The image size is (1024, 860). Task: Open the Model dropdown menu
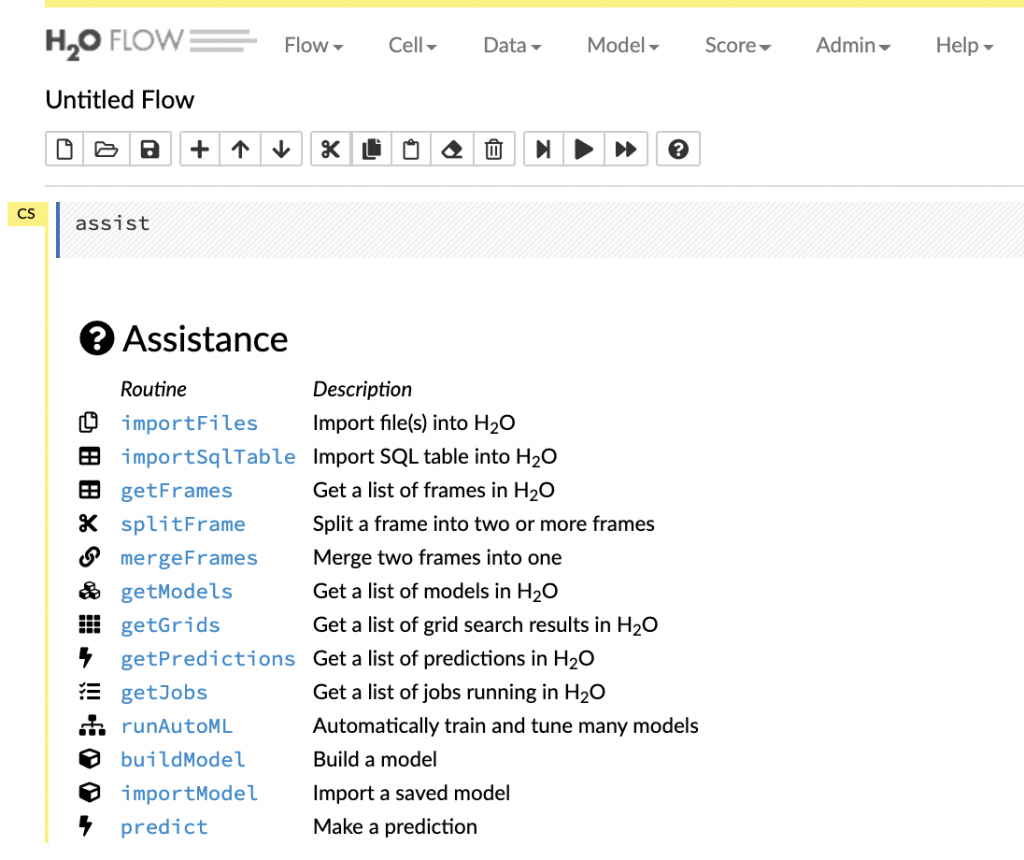click(x=622, y=45)
